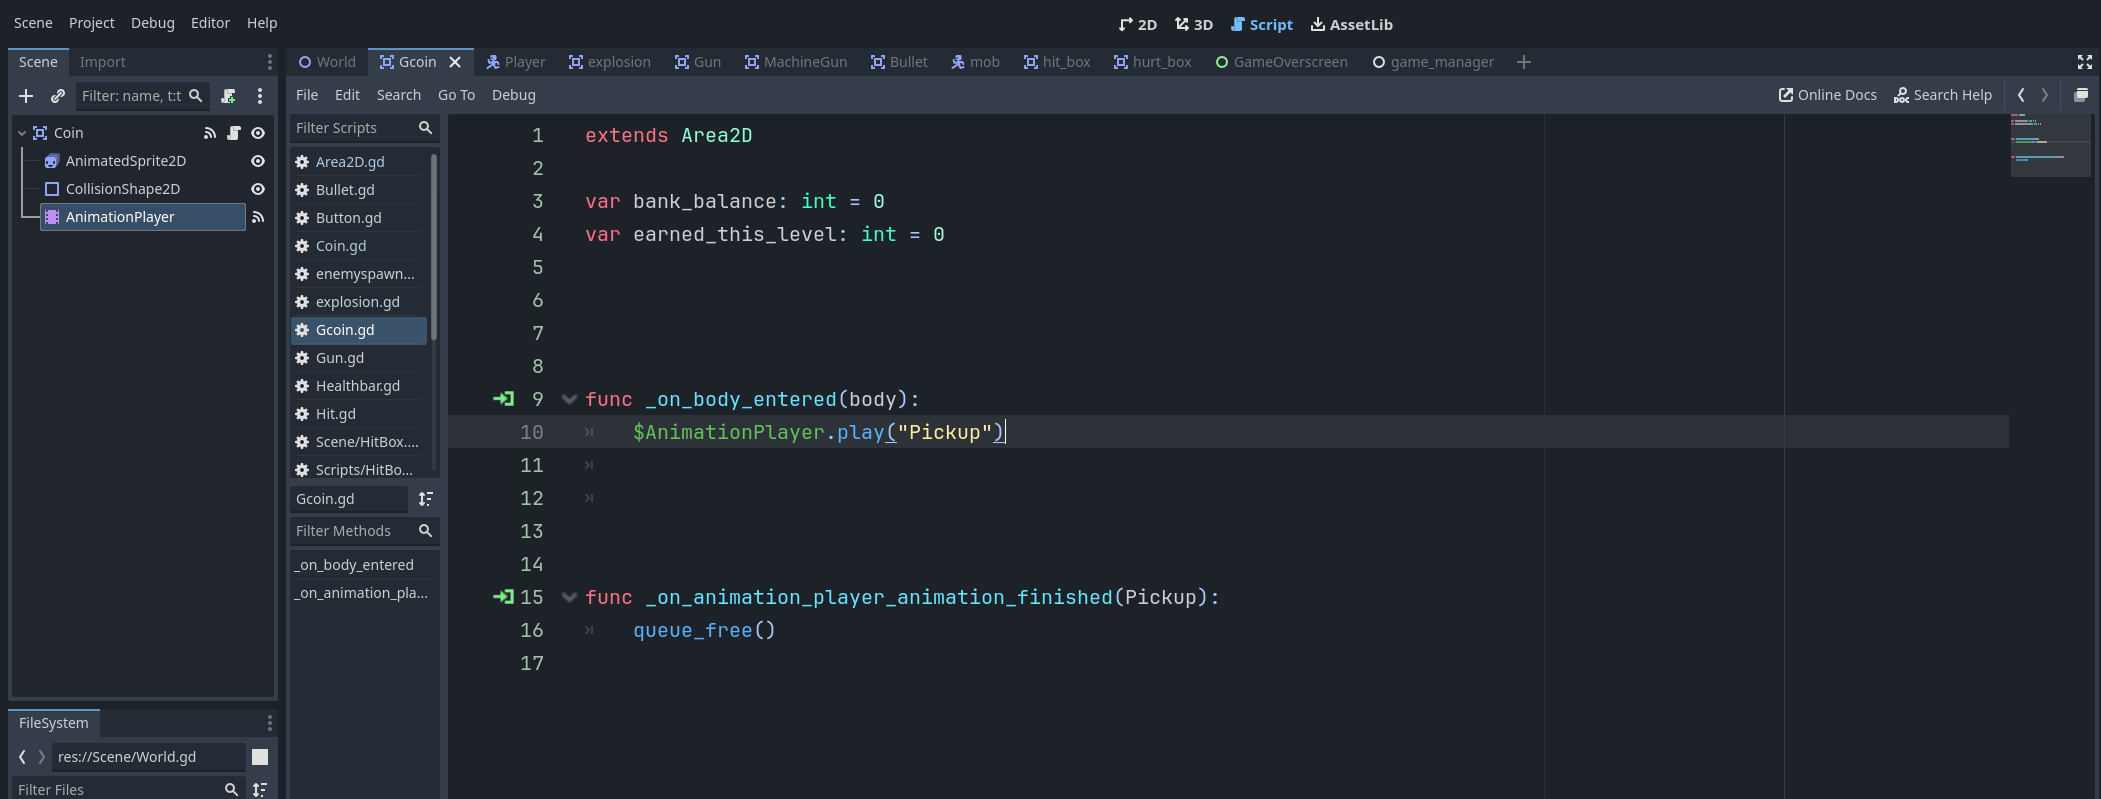Toggle visibility of Coin node
This screenshot has height=799, width=2101.
pos(258,133)
